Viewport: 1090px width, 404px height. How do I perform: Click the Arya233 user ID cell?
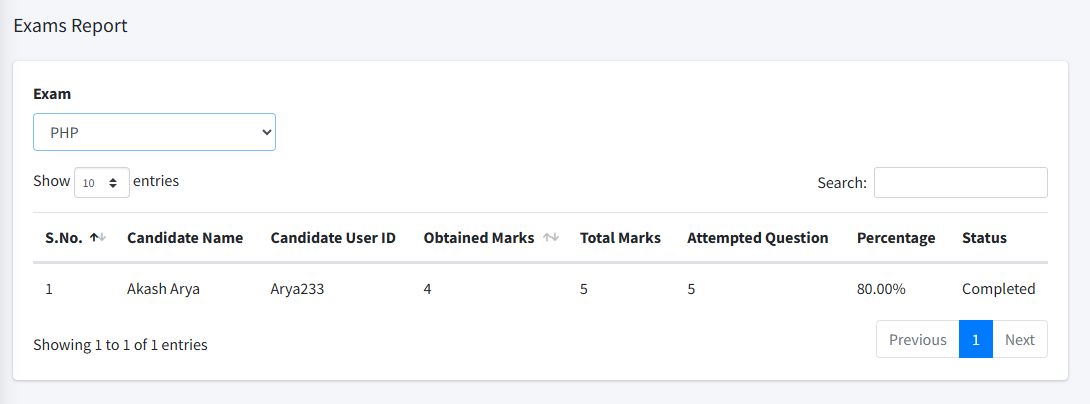pos(298,289)
